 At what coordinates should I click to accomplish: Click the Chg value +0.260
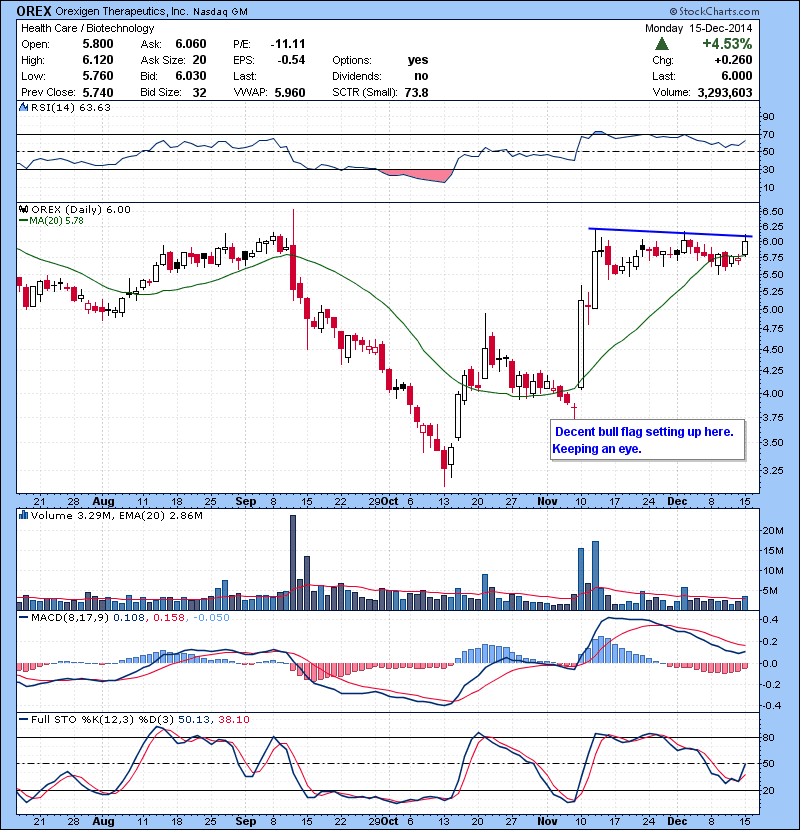point(733,60)
